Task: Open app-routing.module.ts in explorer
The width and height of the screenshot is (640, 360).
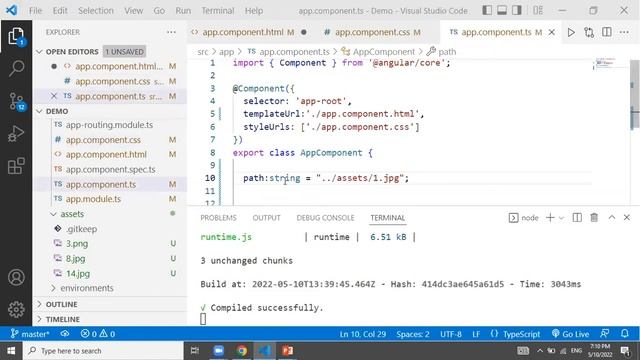Action: coord(109,125)
